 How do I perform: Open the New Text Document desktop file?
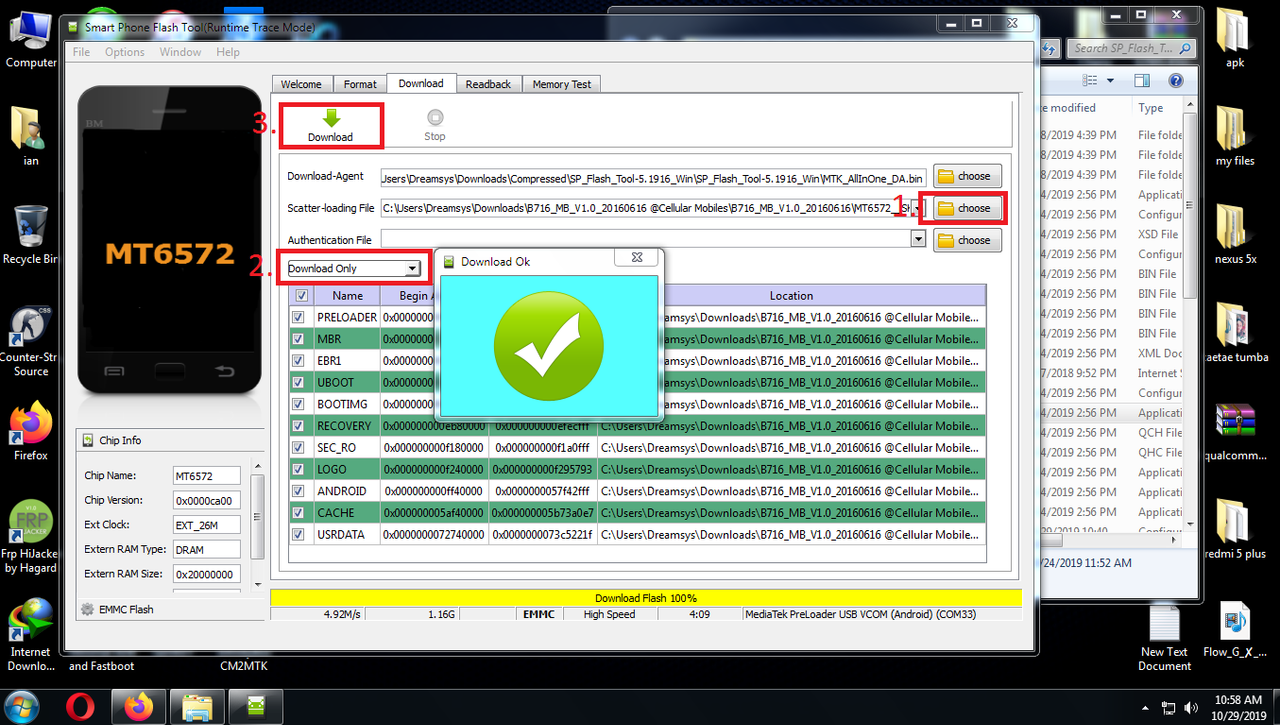[x=1165, y=637]
